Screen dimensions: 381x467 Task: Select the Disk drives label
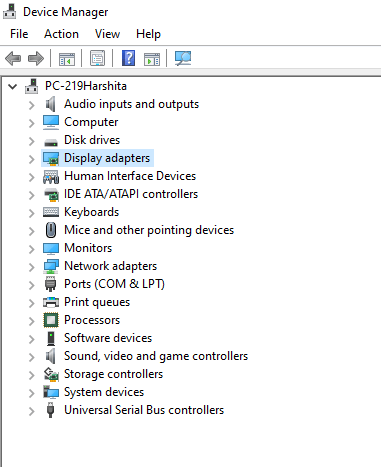pos(92,140)
